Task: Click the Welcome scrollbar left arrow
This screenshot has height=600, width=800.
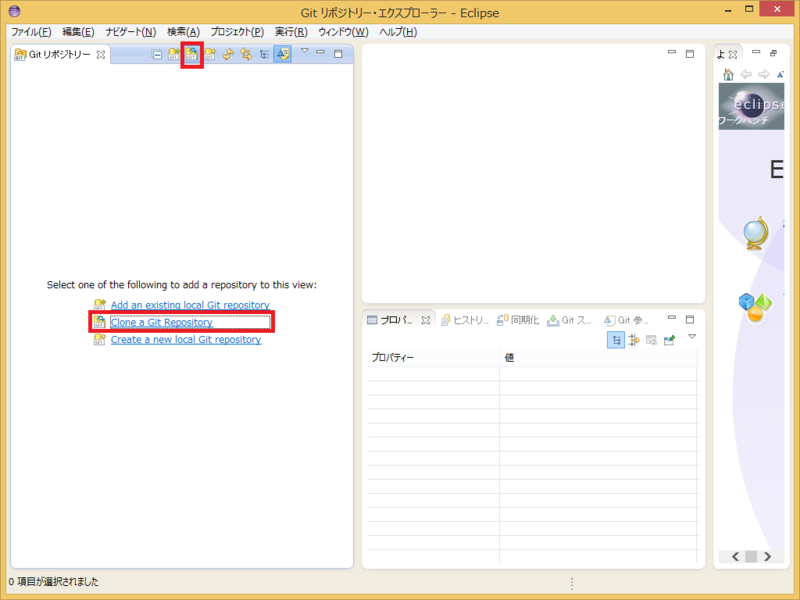Action: click(x=735, y=557)
